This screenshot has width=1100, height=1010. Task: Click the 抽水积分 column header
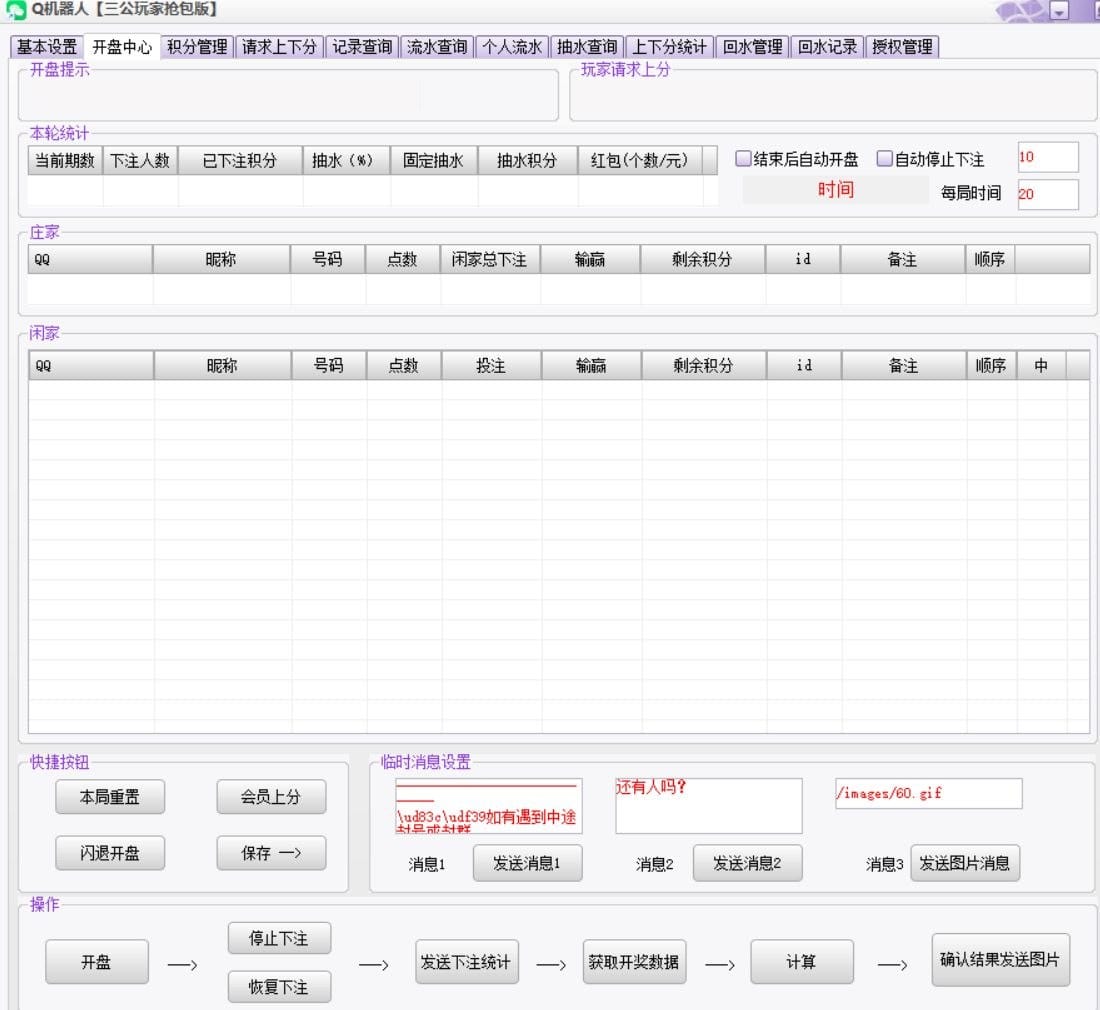pyautogui.click(x=528, y=161)
